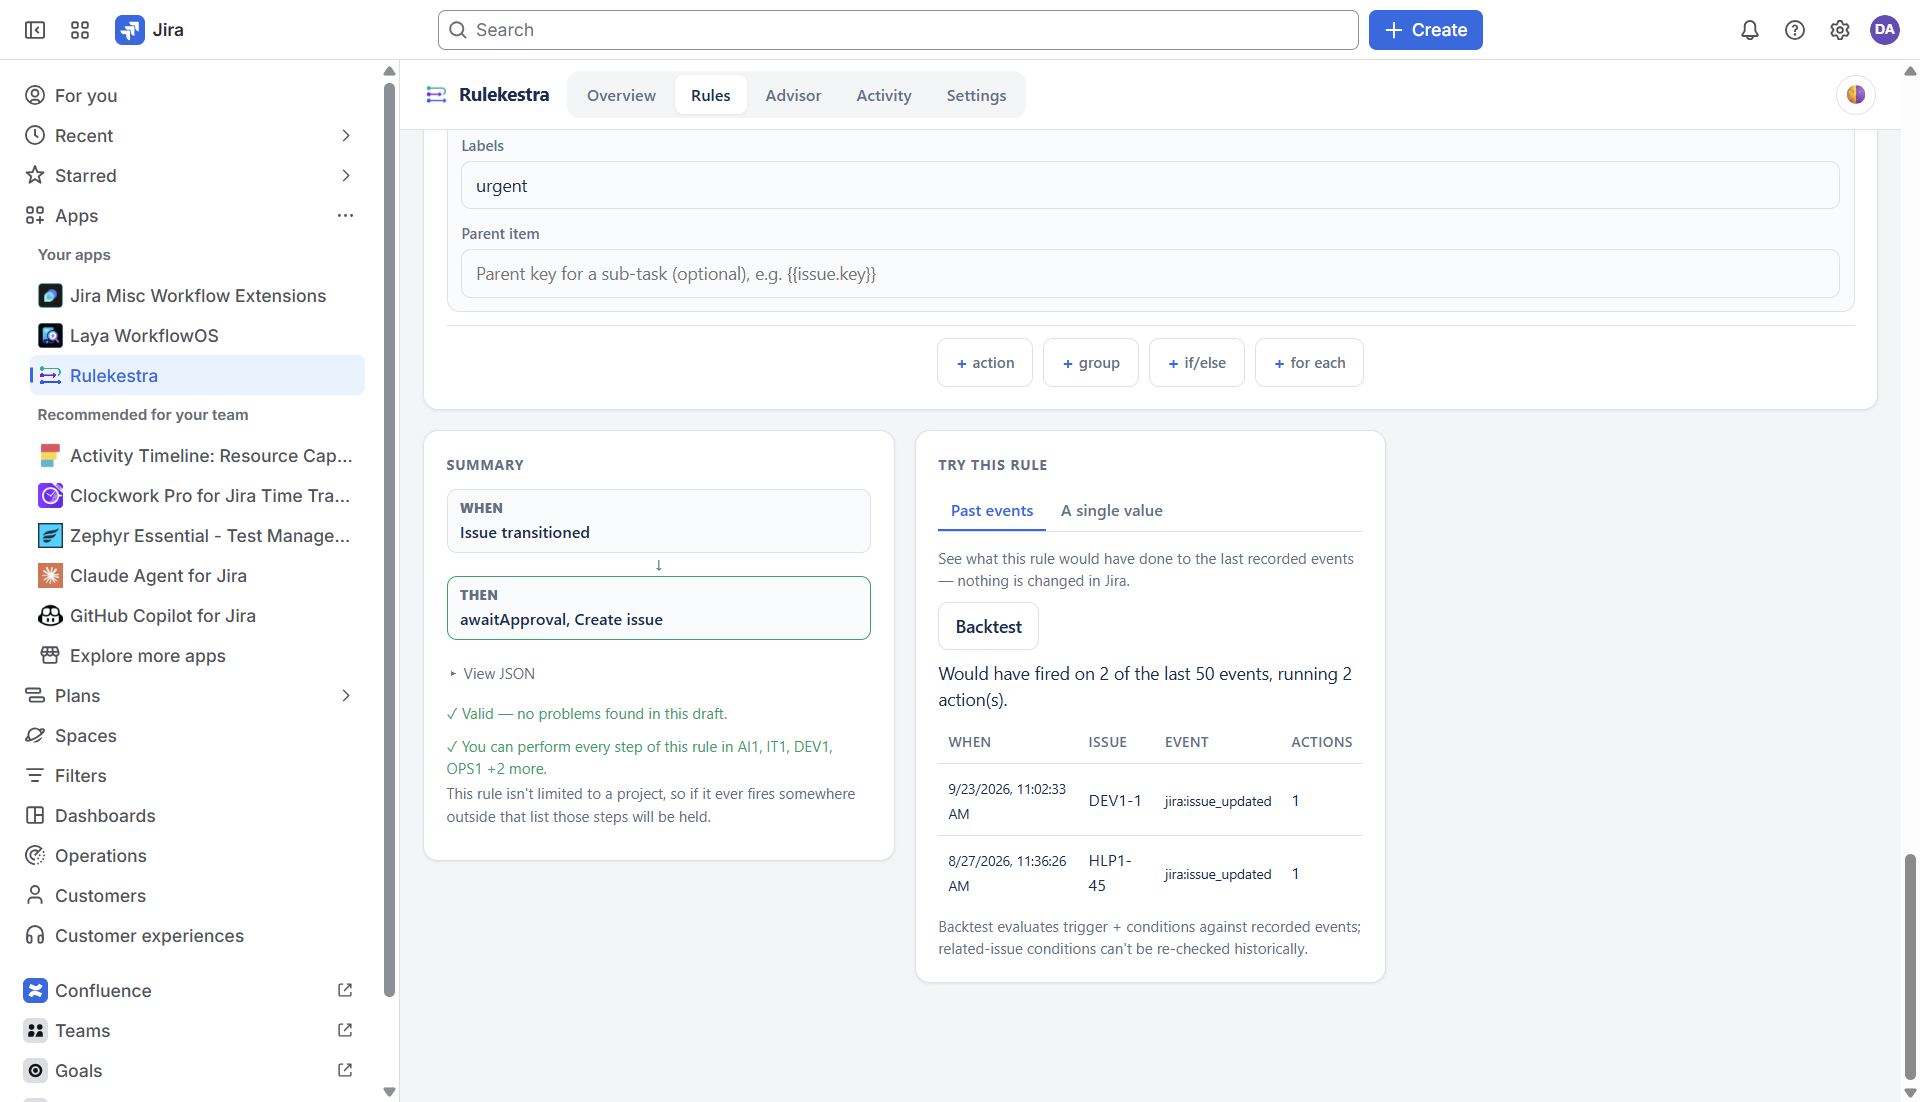1920x1102 pixels.
Task: Open Clockwork Pro for Jira app
Action: click(197, 496)
